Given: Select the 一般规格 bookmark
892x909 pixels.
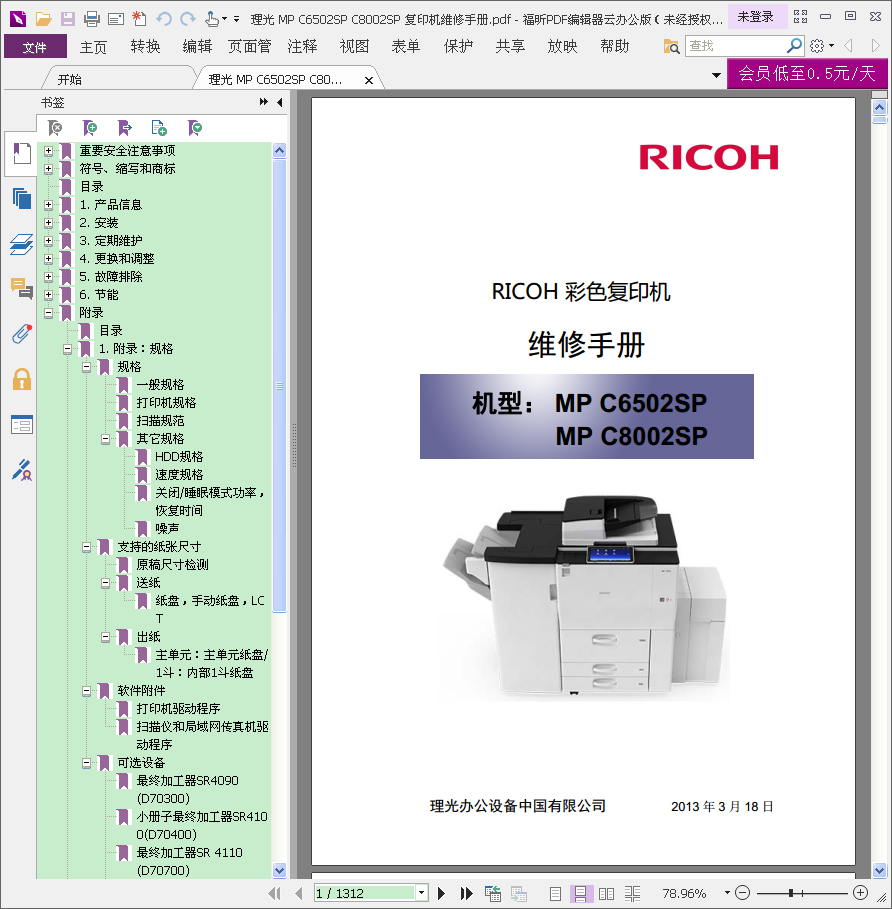Looking at the screenshot, I should (161, 385).
